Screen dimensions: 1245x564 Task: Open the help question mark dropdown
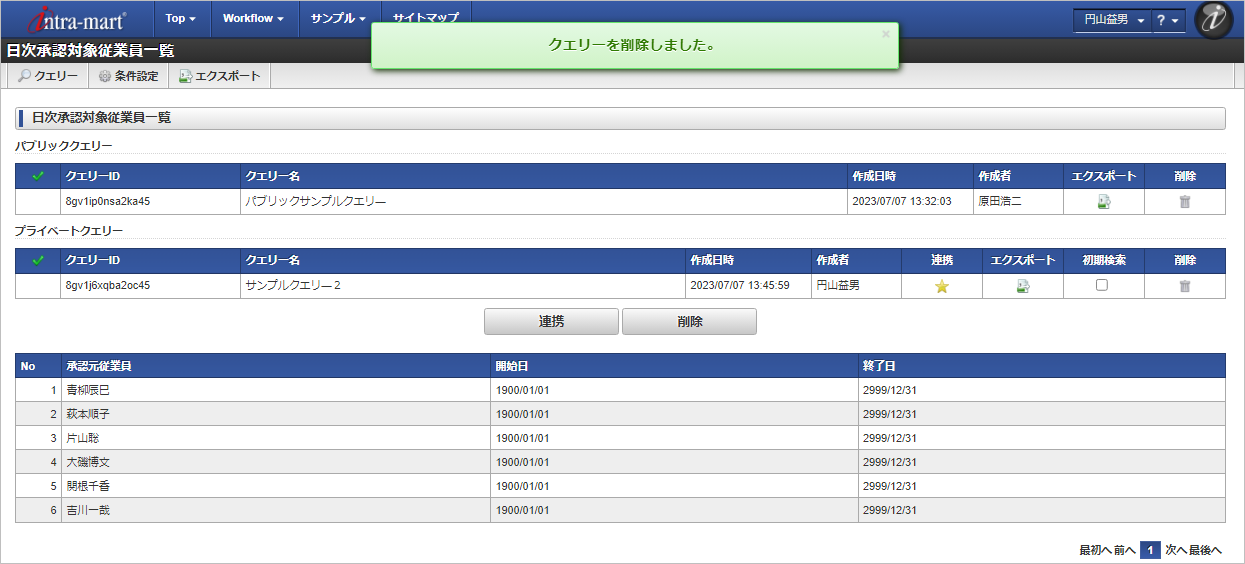point(1167,20)
